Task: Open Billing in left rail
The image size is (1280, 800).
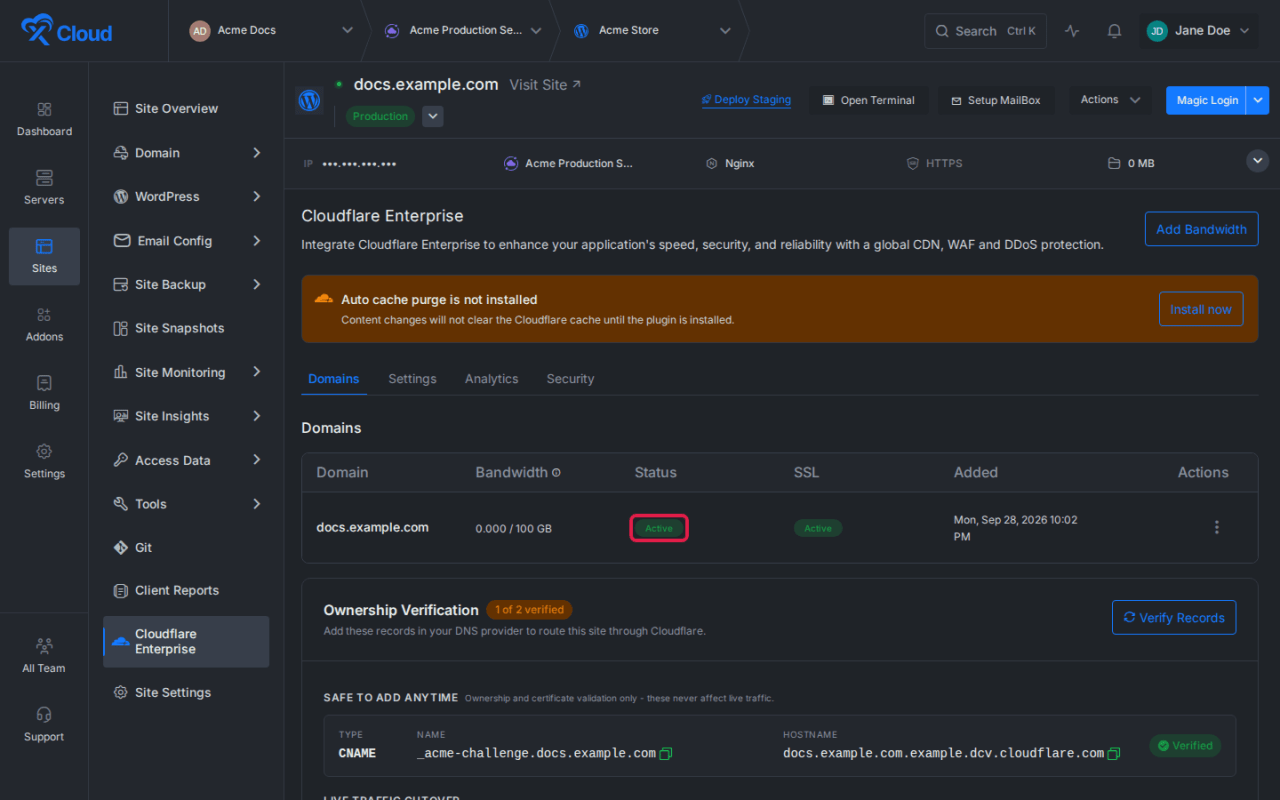Action: click(44, 393)
